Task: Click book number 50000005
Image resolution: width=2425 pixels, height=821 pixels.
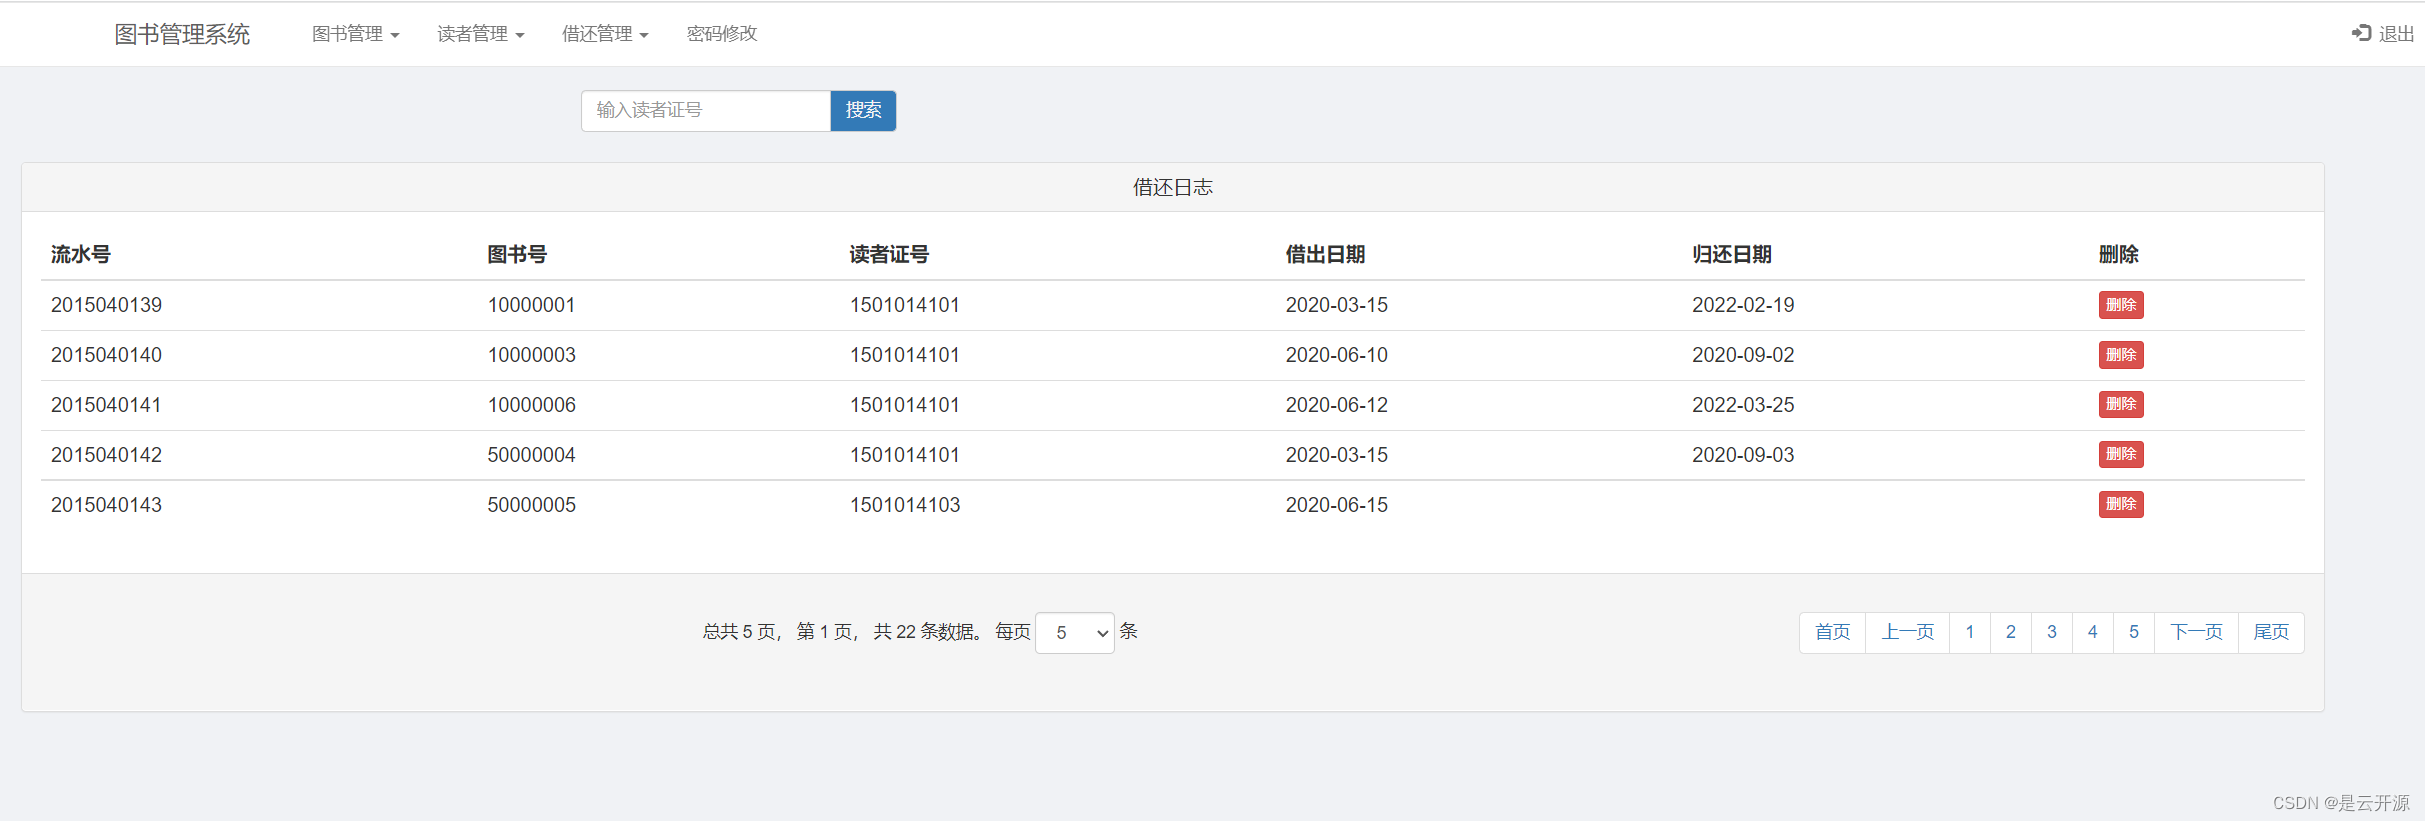Action: pos(531,505)
